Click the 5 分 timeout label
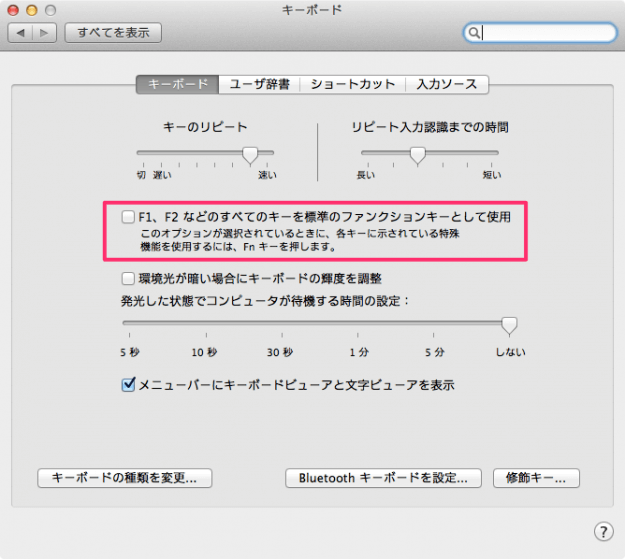 (434, 352)
